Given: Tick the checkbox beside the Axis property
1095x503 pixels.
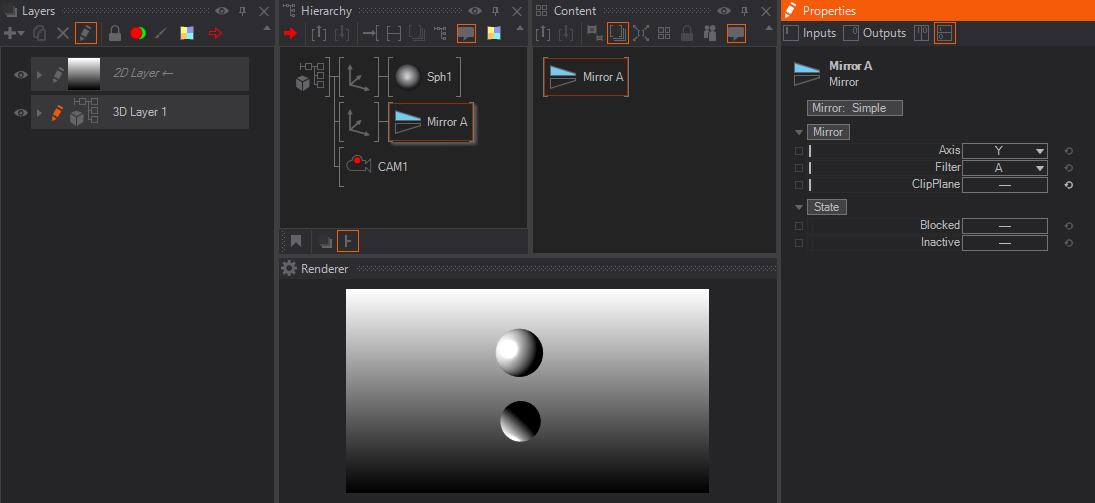Looking at the screenshot, I should point(798,151).
